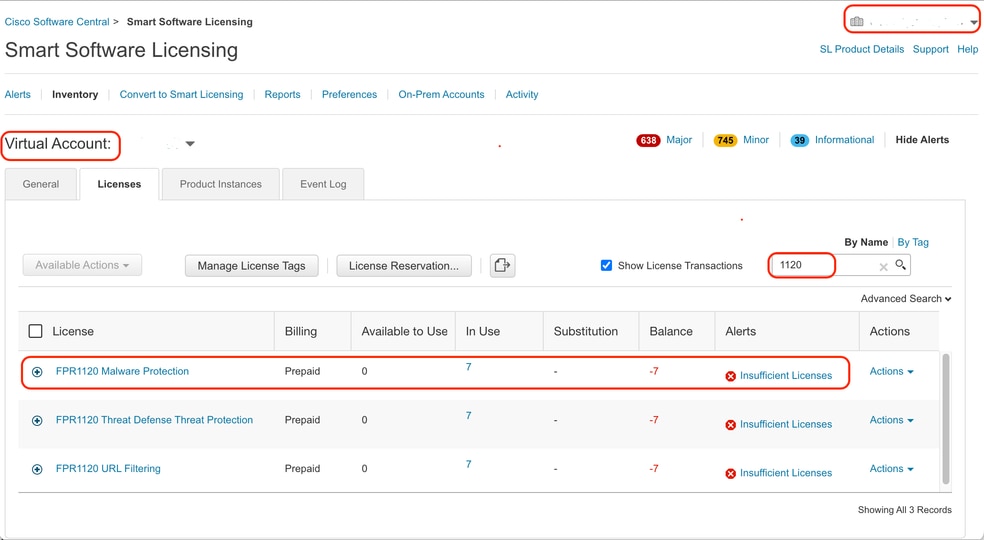Open the FPR1120 URL Filtering license link
Image resolution: width=984 pixels, height=540 pixels.
(x=108, y=468)
